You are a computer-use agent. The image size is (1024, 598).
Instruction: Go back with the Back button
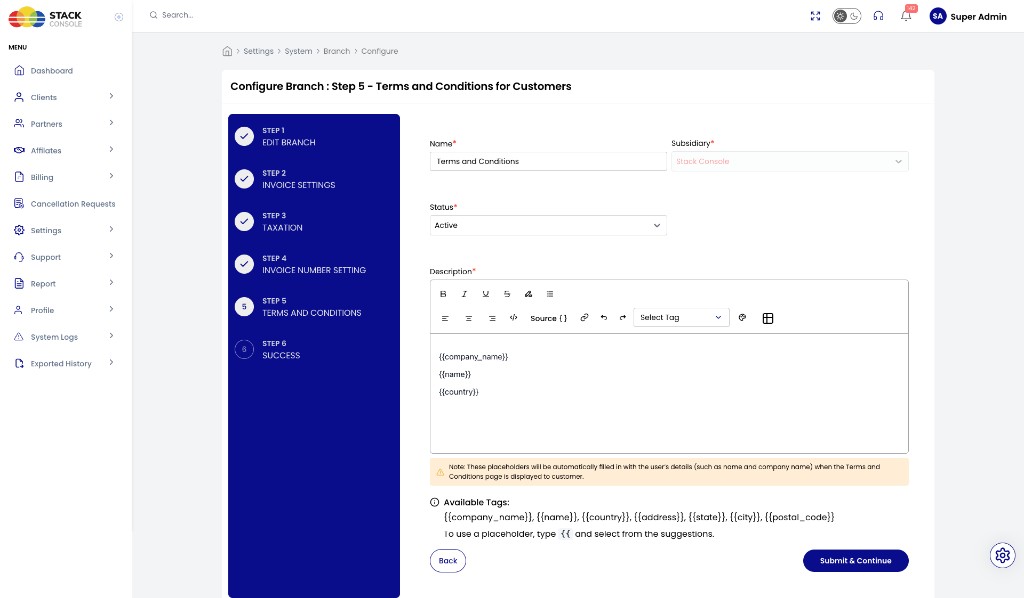[448, 561]
